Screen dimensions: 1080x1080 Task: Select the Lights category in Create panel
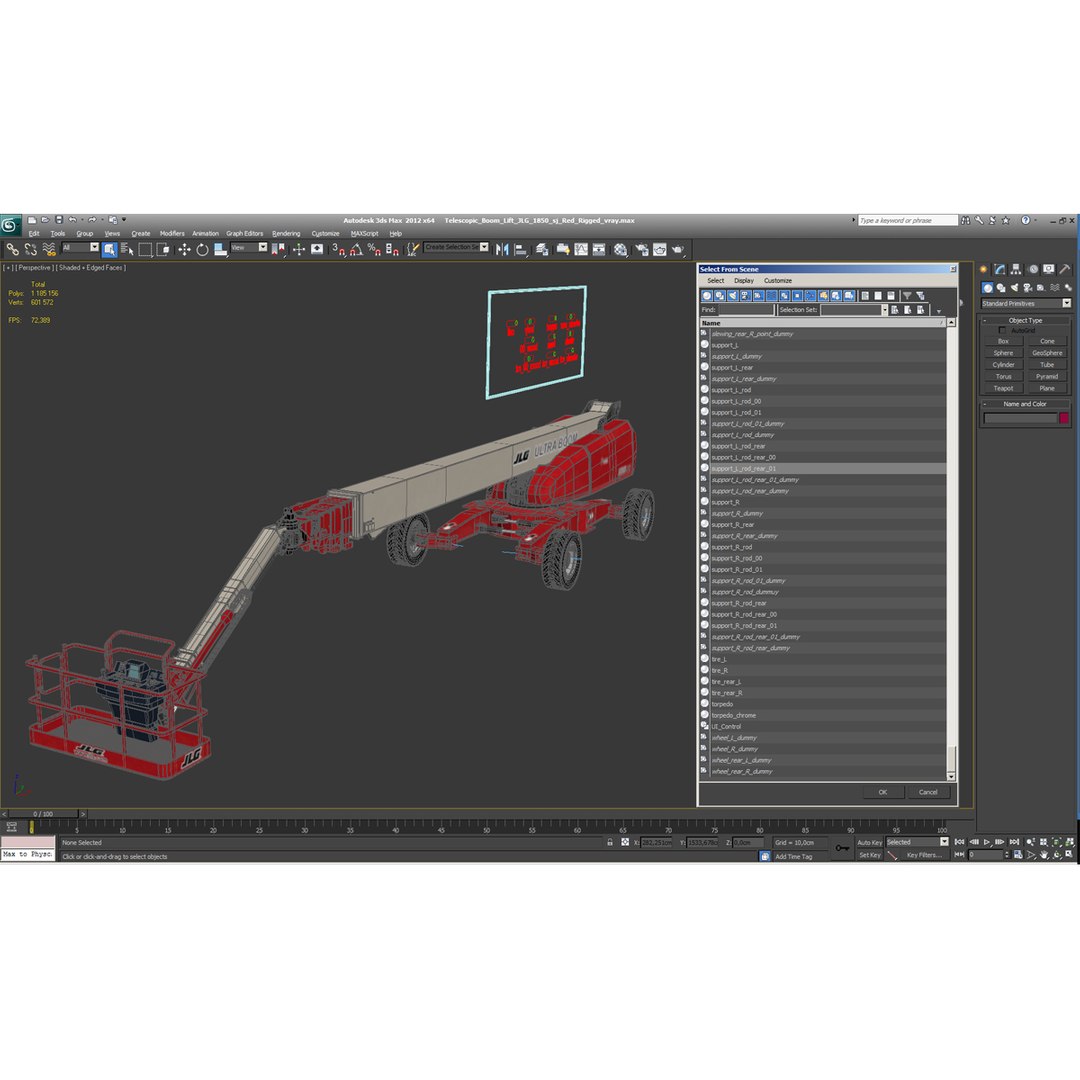1015,287
